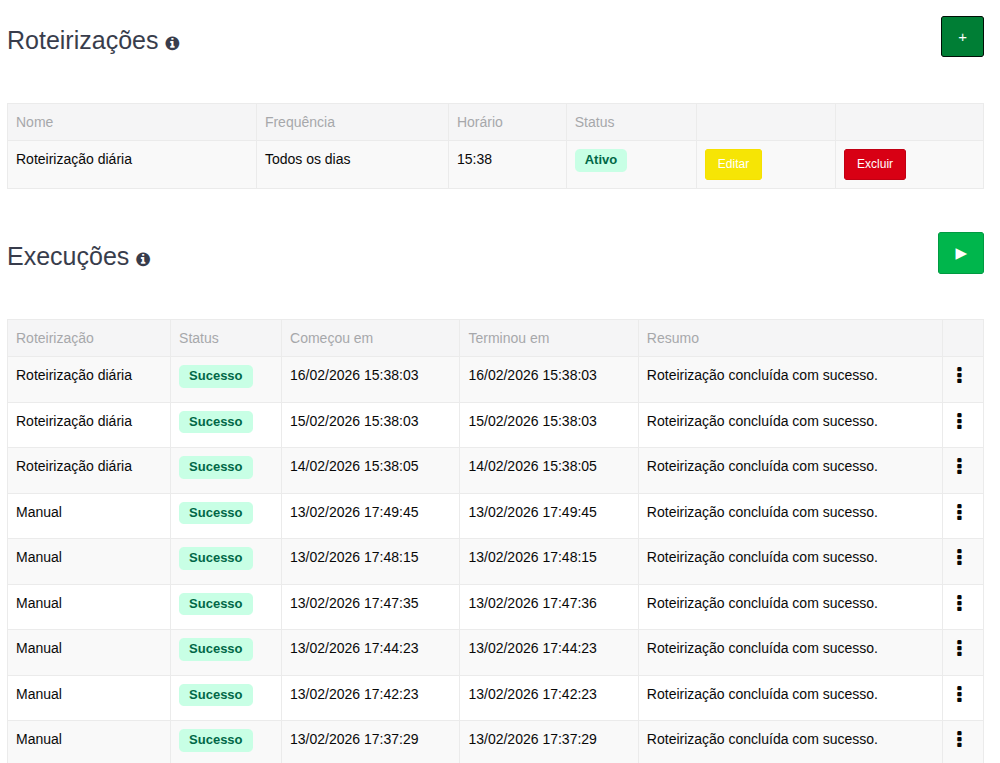
Task: Run a manual execution with the play button
Action: click(960, 253)
